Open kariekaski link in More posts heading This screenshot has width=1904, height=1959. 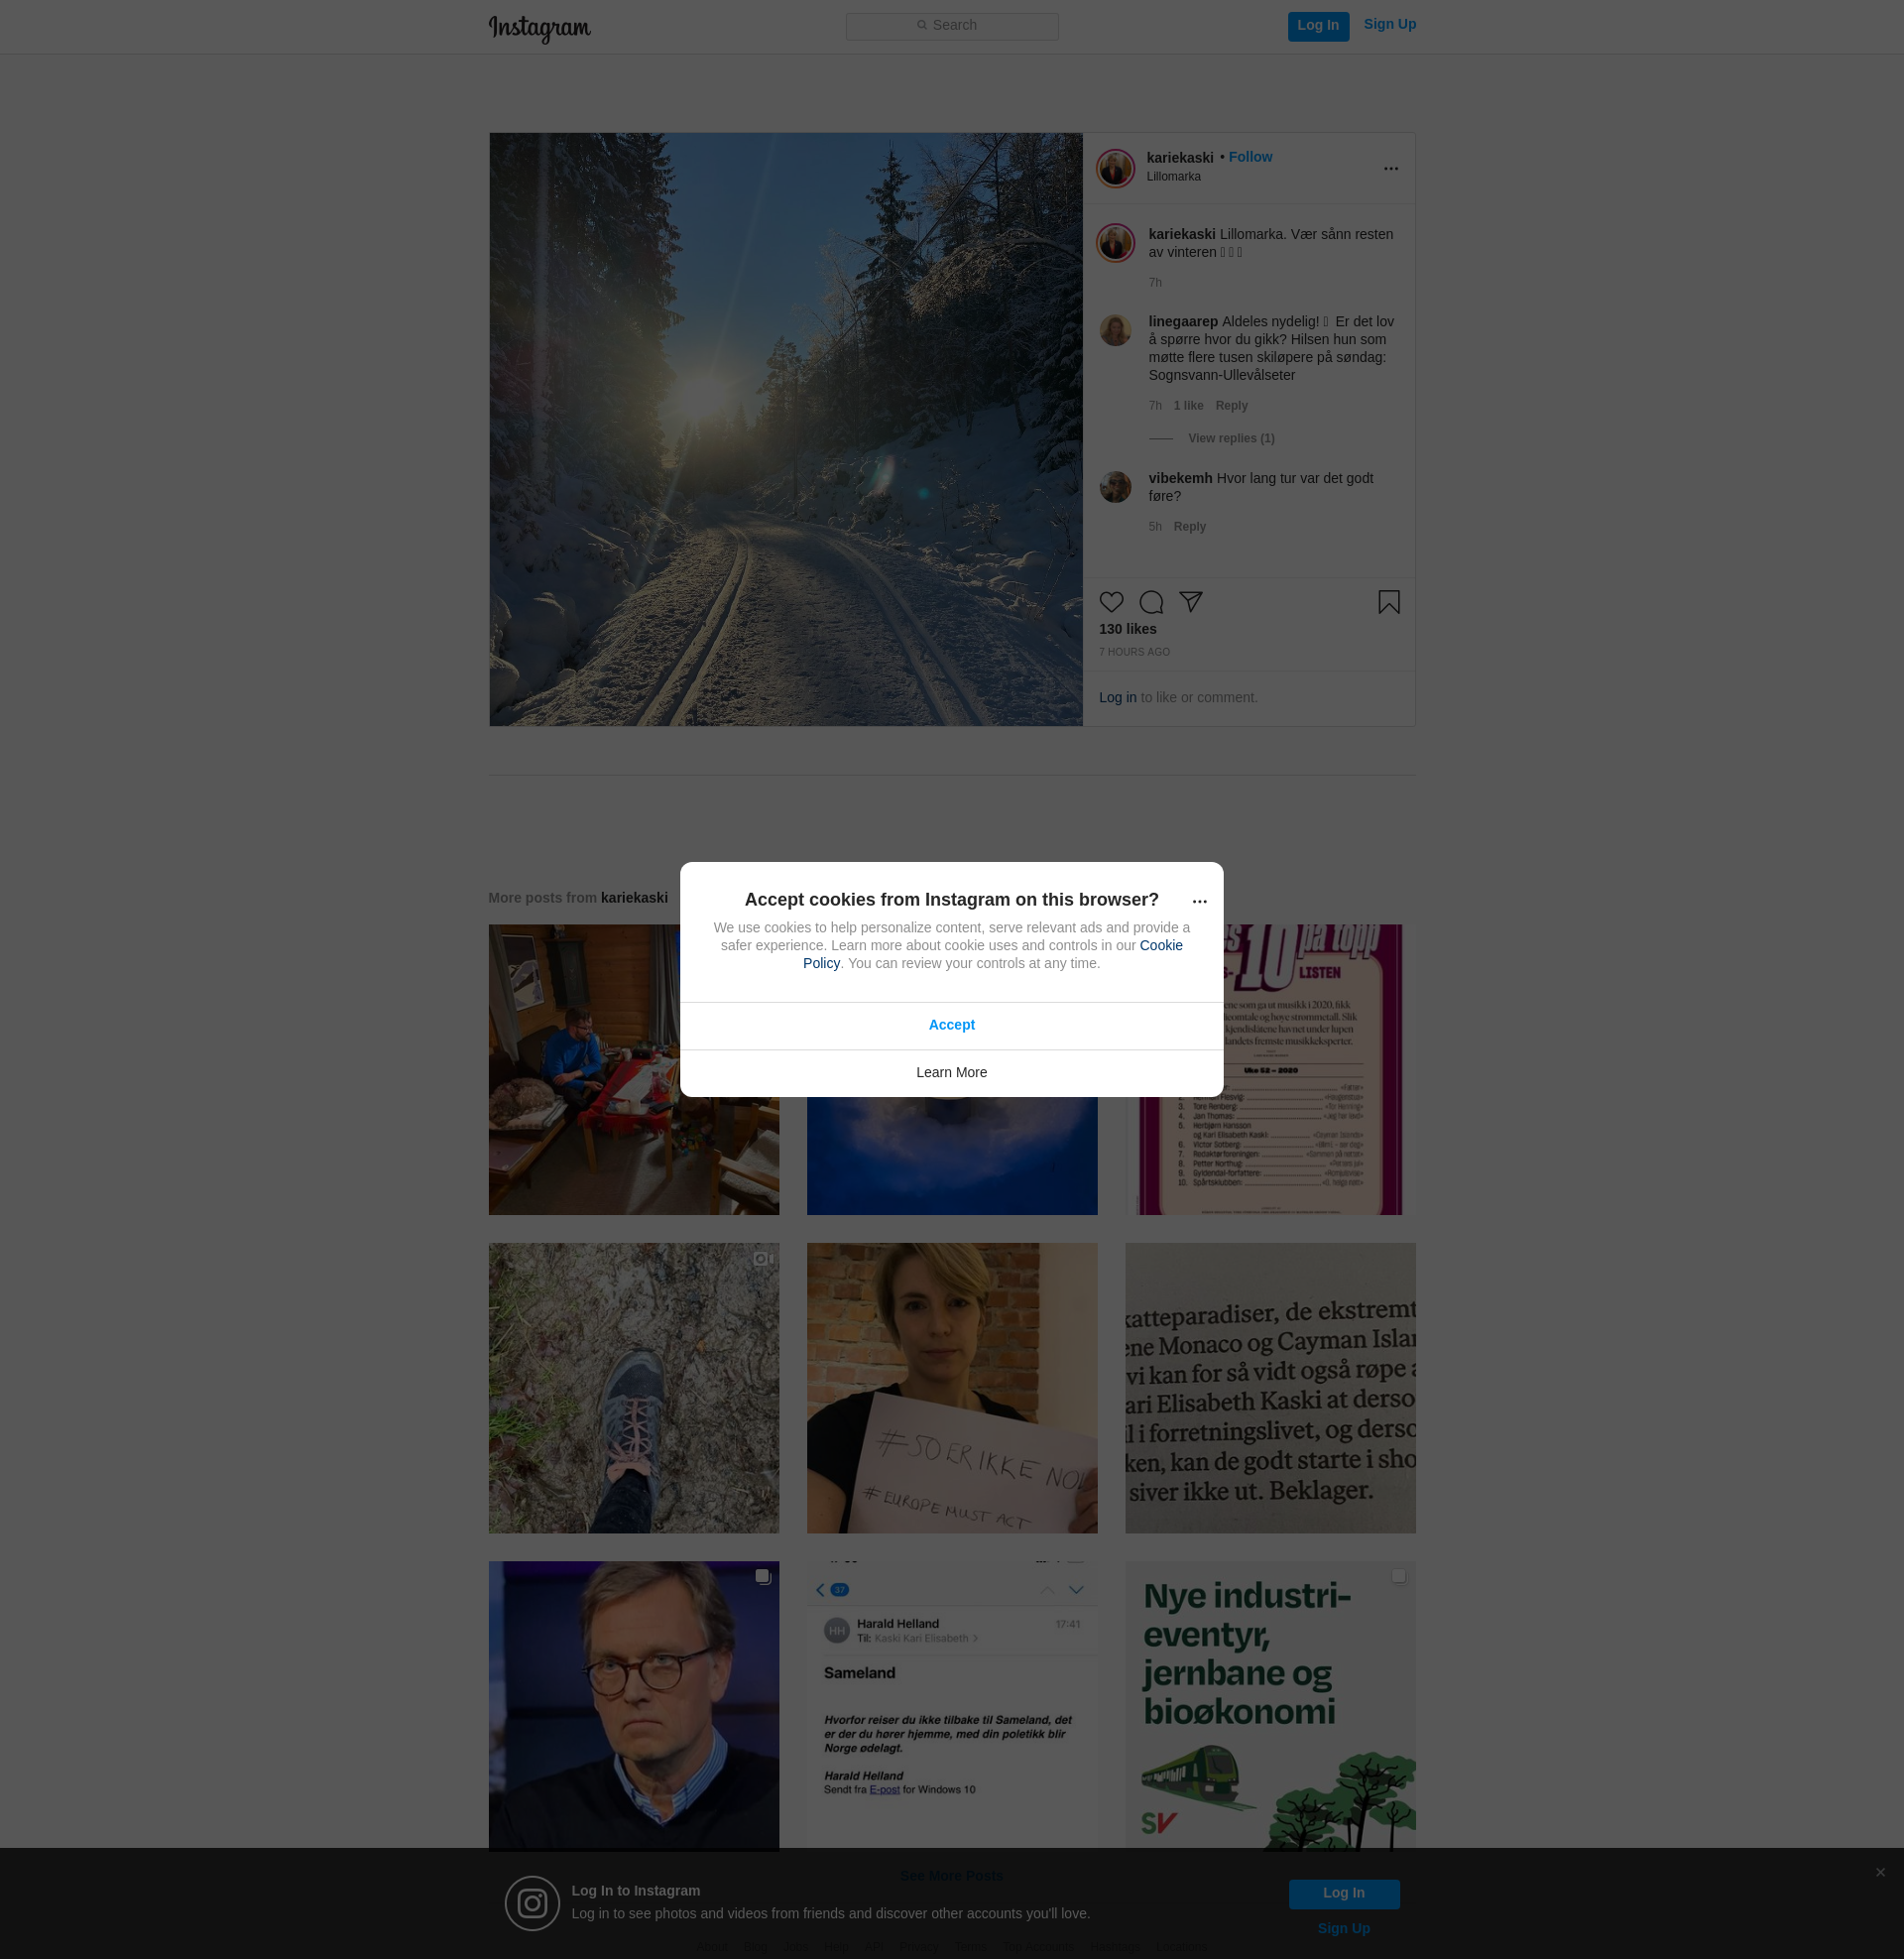634,898
